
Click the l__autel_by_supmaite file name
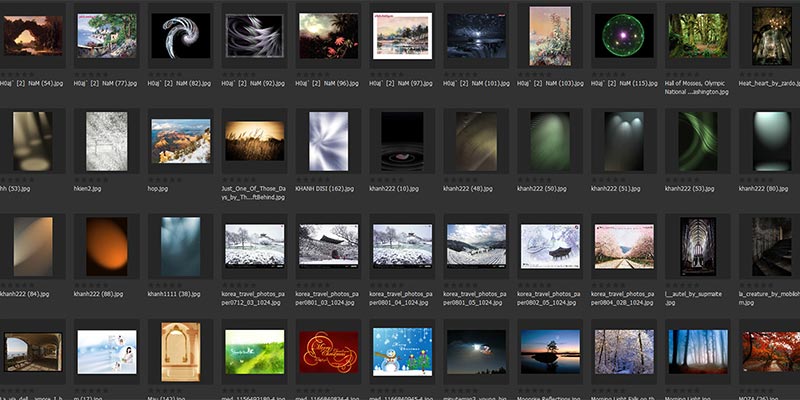pyautogui.click(x=693, y=298)
